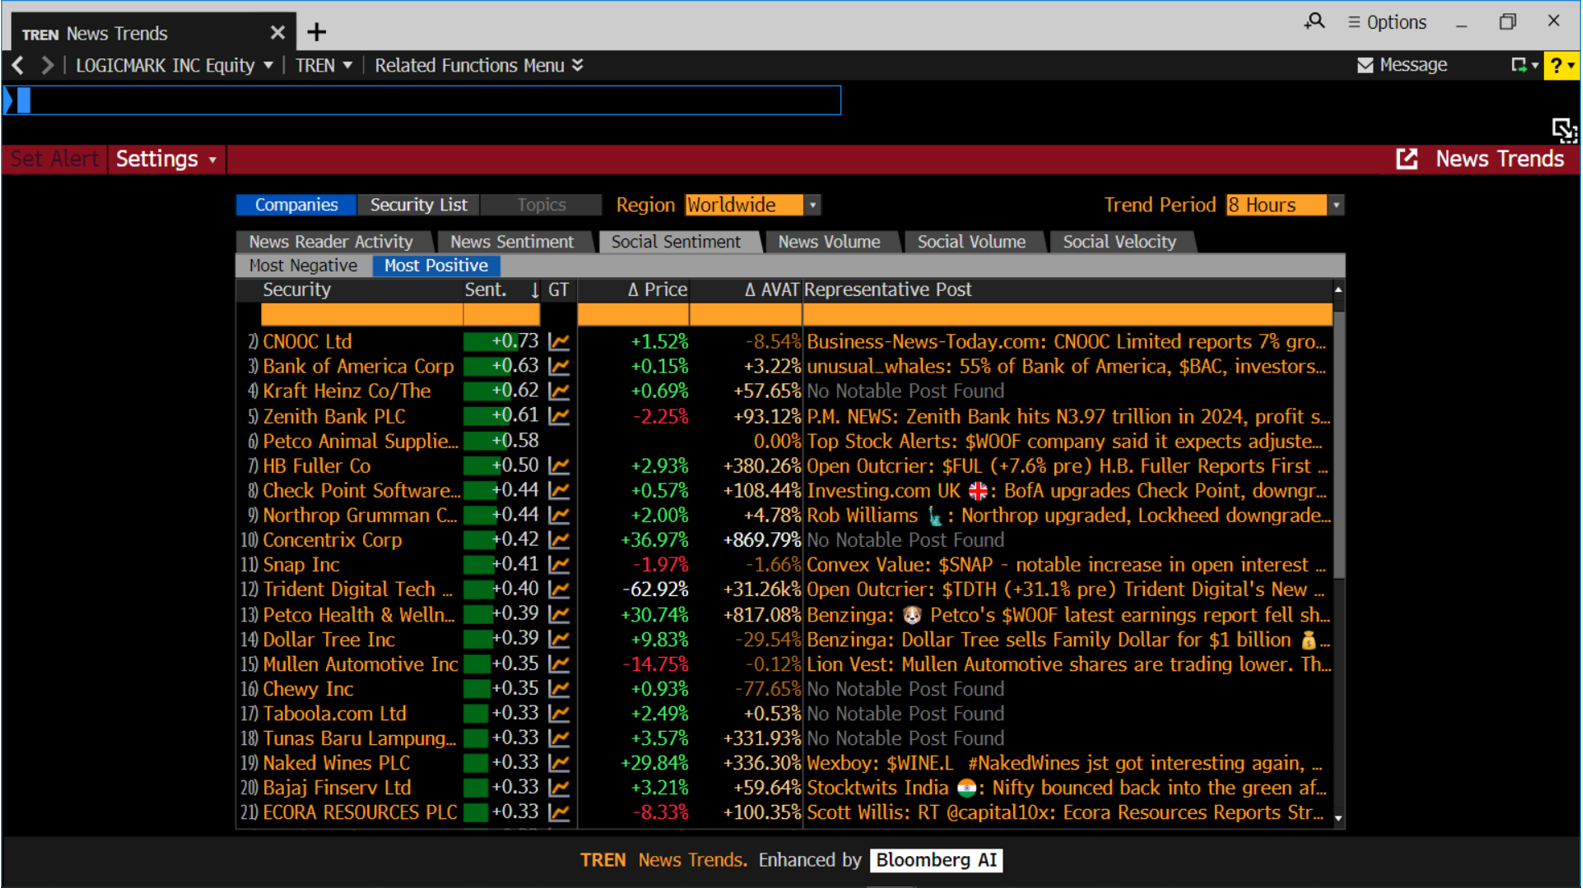Open the Snap Inc security link
The height and width of the screenshot is (889, 1583).
coord(301,565)
